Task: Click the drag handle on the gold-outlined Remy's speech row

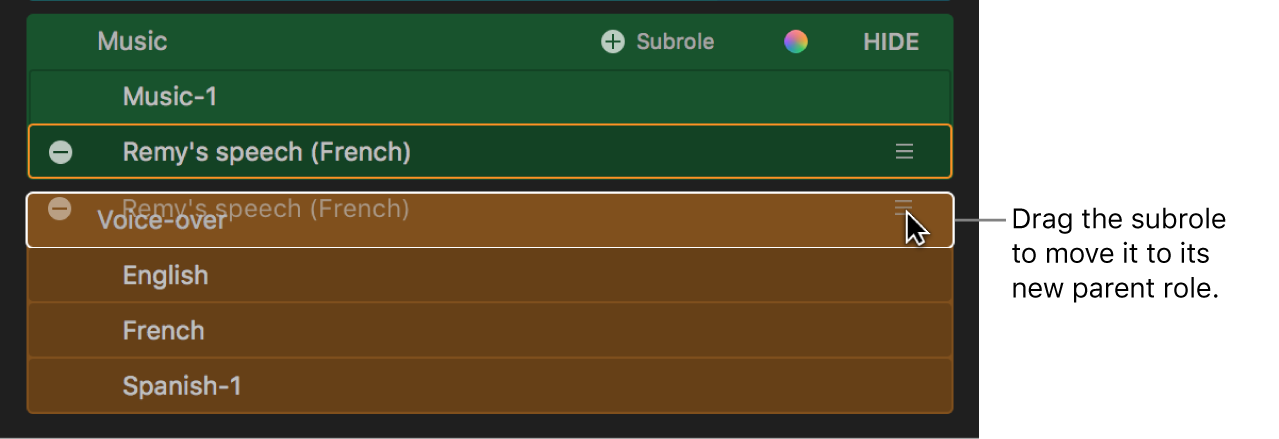Action: coord(904,152)
